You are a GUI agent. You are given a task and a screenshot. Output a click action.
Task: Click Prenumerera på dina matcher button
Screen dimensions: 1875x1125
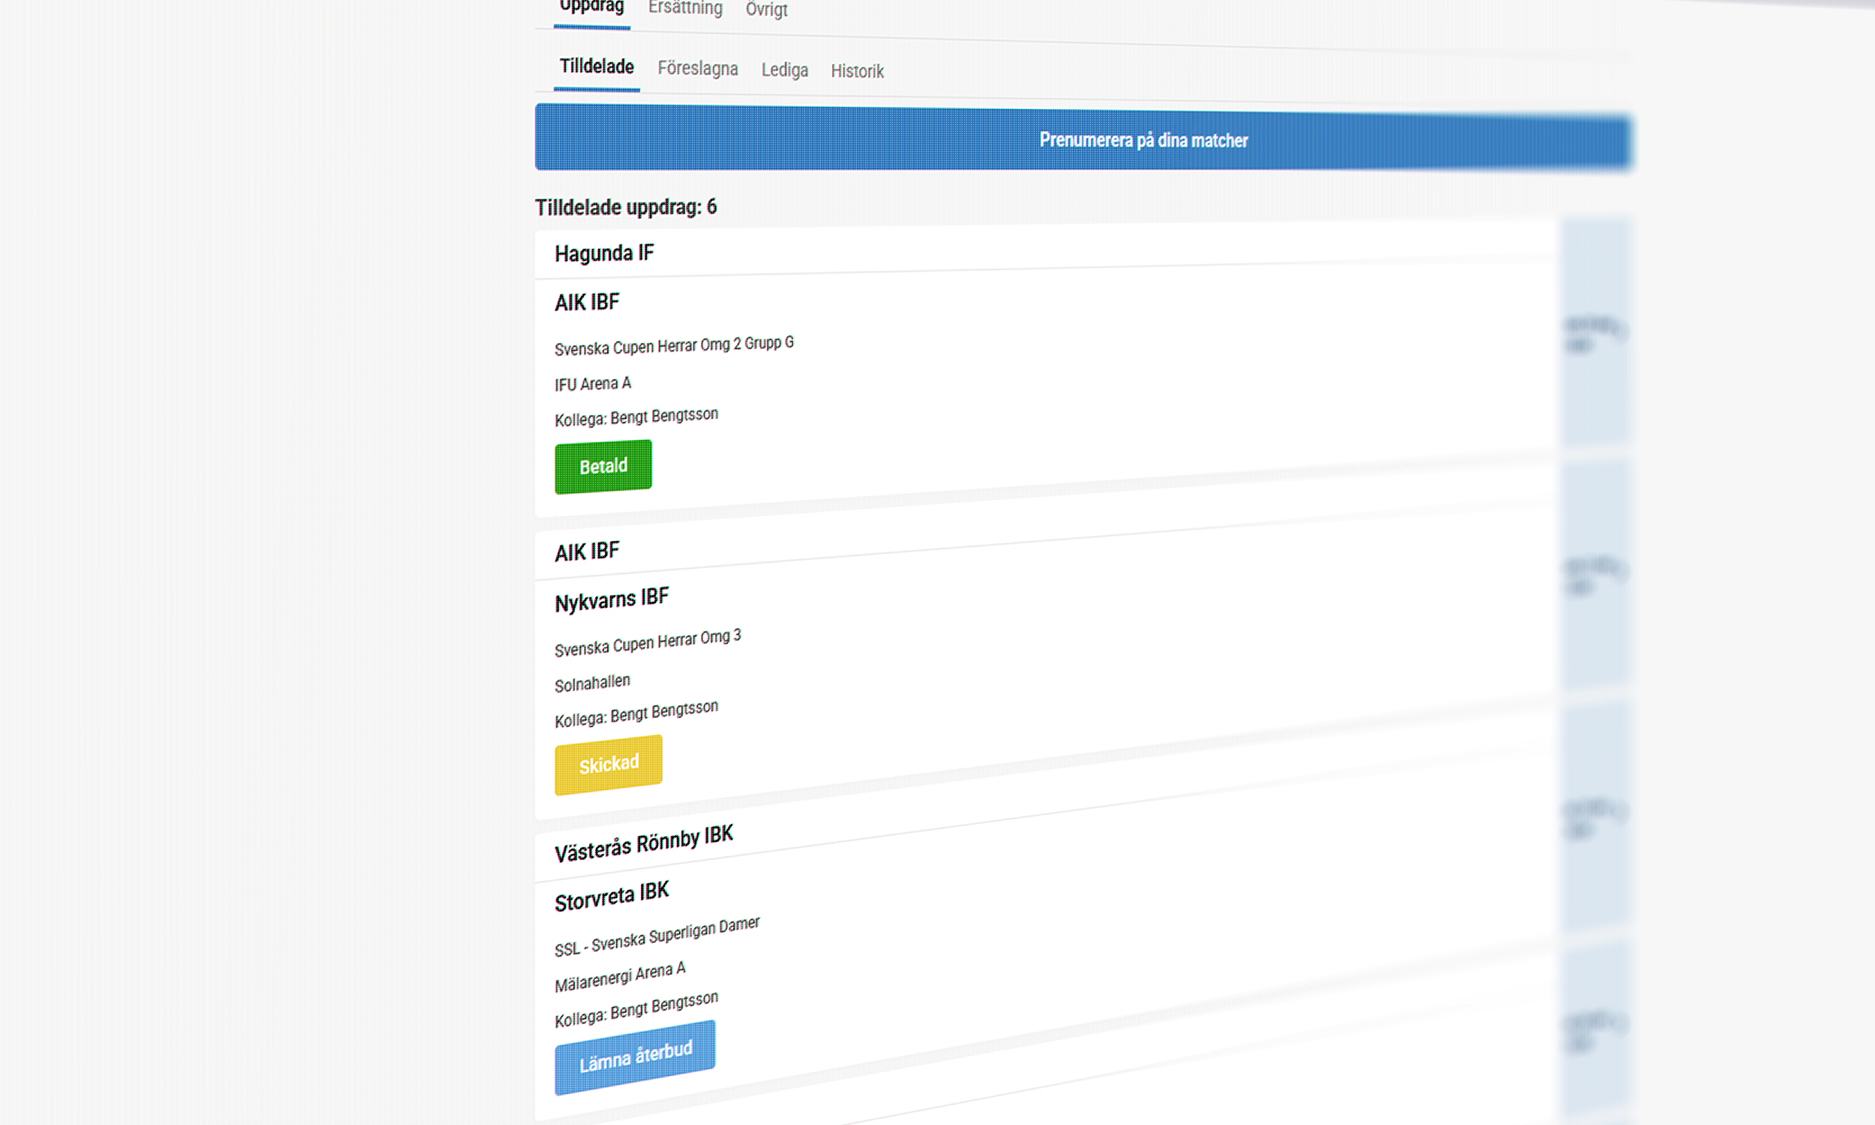pos(1083,139)
